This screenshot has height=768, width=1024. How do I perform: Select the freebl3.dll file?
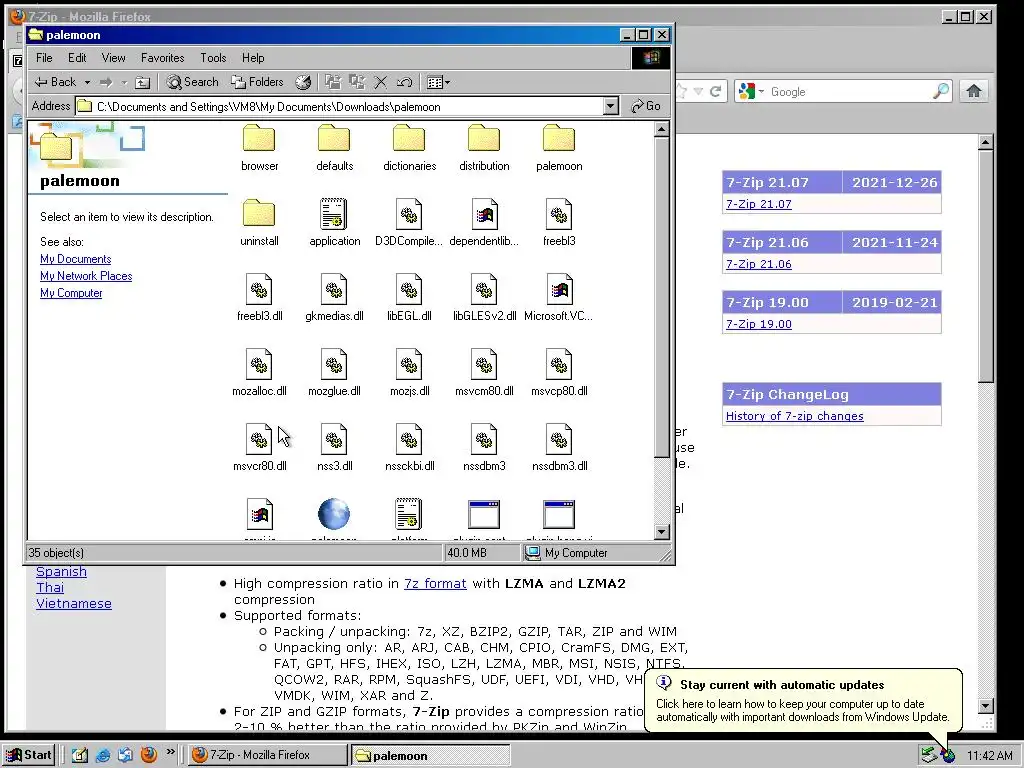tap(259, 298)
